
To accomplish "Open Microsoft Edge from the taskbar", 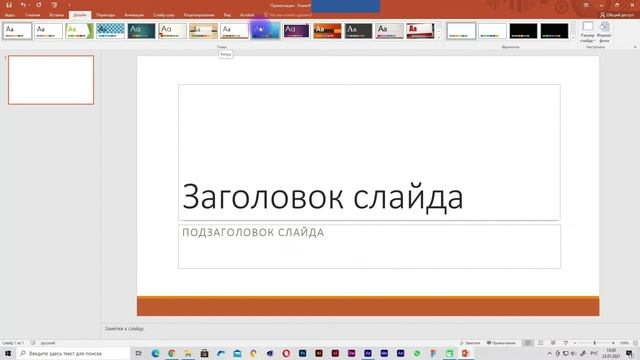I will click(156, 353).
